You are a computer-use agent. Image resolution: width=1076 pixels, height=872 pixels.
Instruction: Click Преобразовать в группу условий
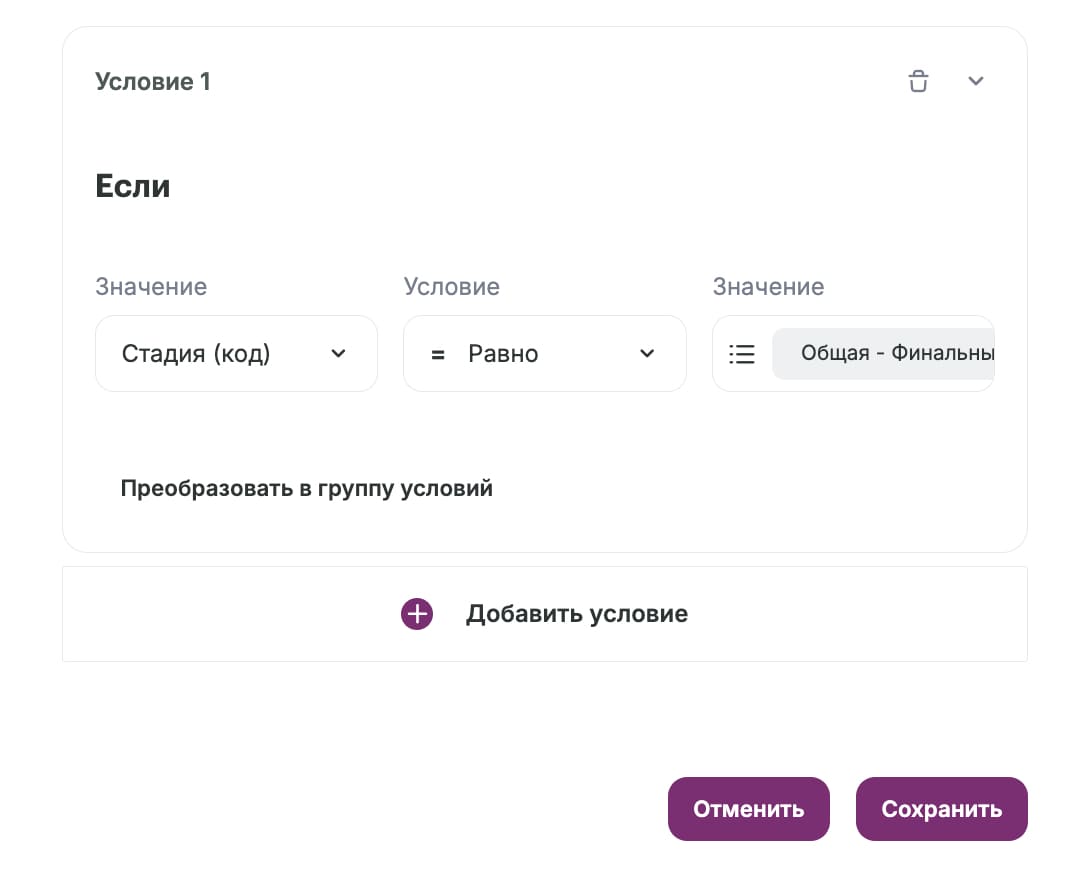click(x=307, y=488)
